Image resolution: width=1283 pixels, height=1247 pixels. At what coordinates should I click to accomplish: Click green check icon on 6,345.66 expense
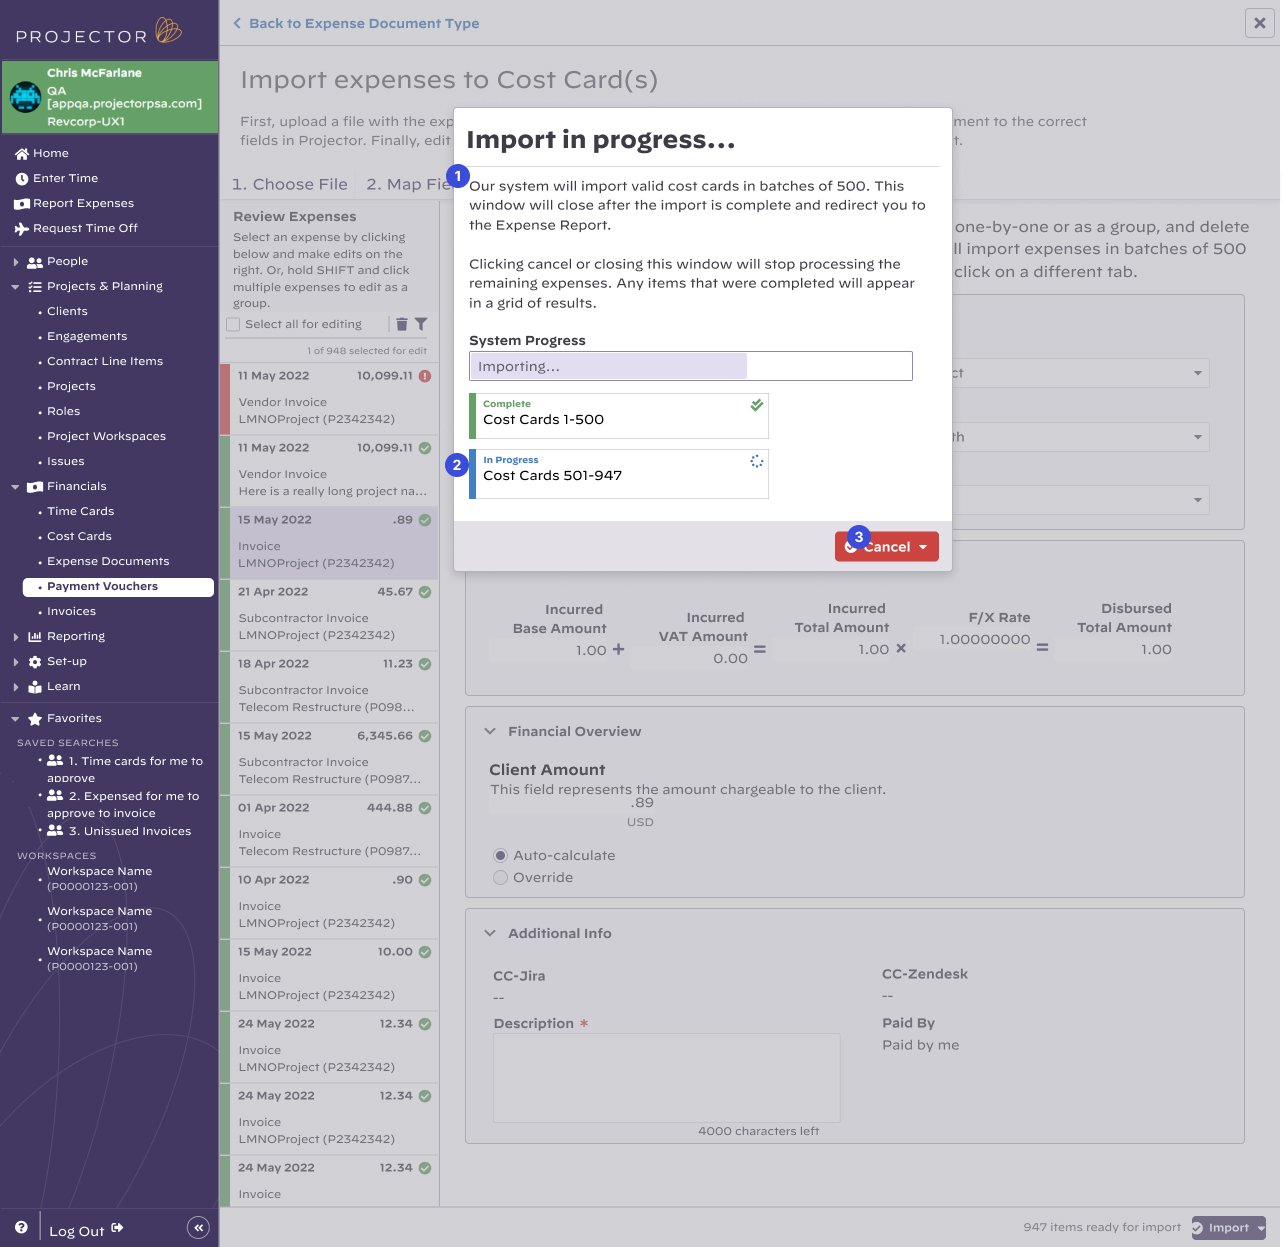click(425, 736)
